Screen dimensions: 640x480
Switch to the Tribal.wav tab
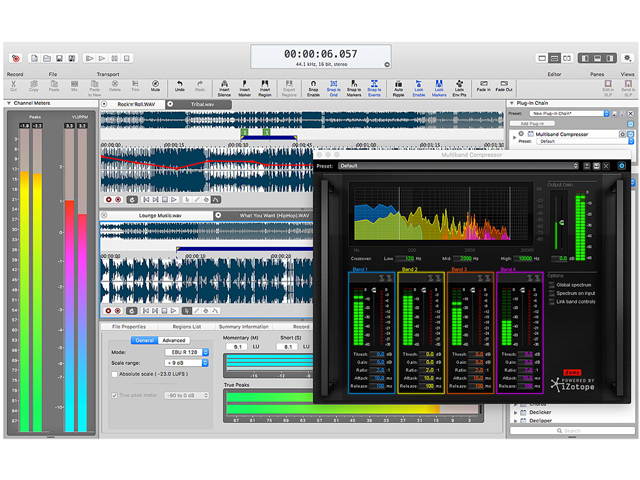[202, 104]
